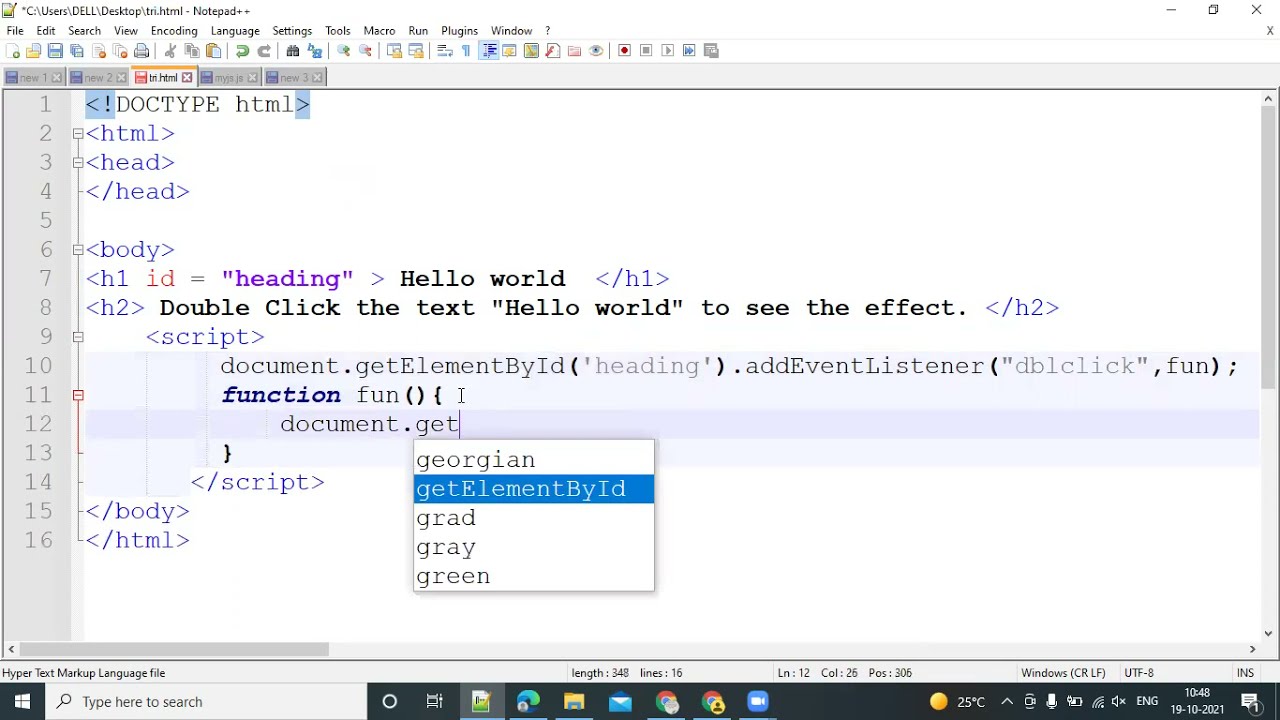Viewport: 1280px width, 720px height.
Task: Open the notification center icon
Action: tap(1250, 702)
